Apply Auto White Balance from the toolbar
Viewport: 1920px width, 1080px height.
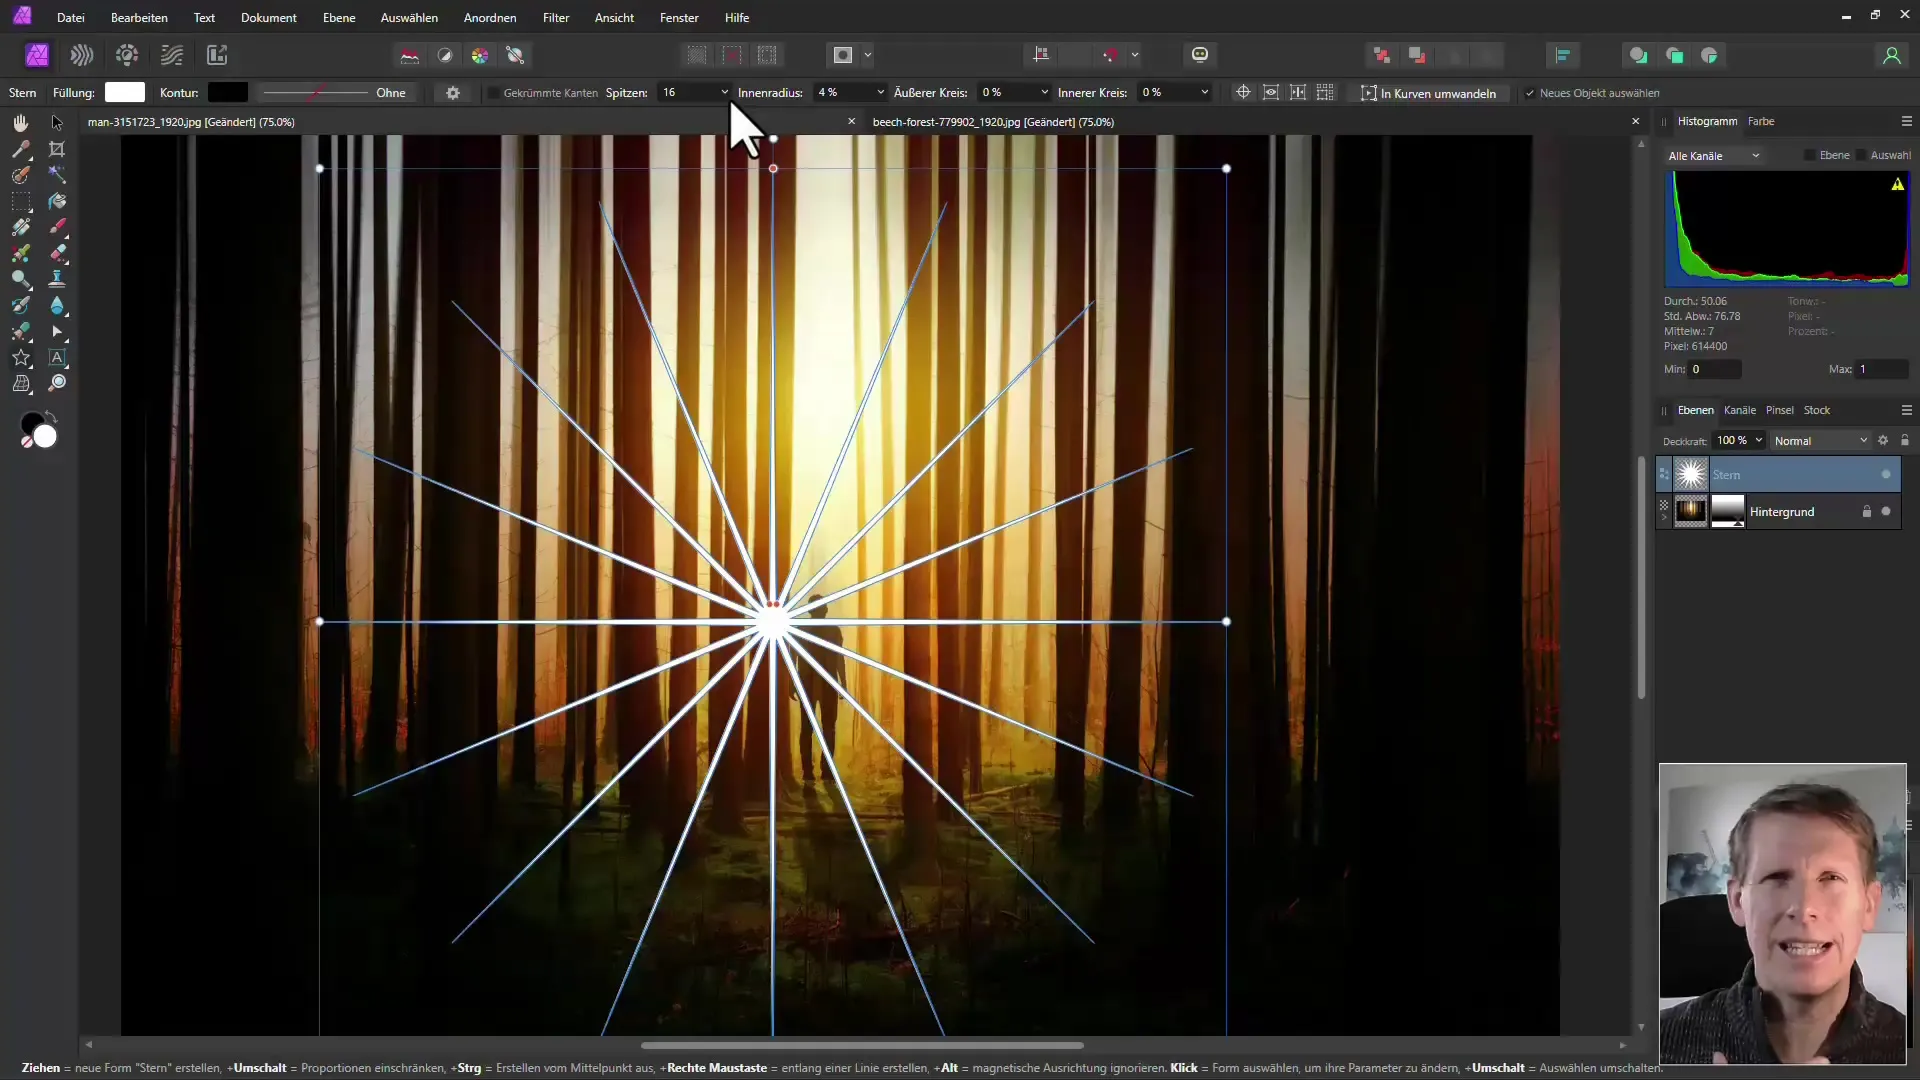click(515, 55)
